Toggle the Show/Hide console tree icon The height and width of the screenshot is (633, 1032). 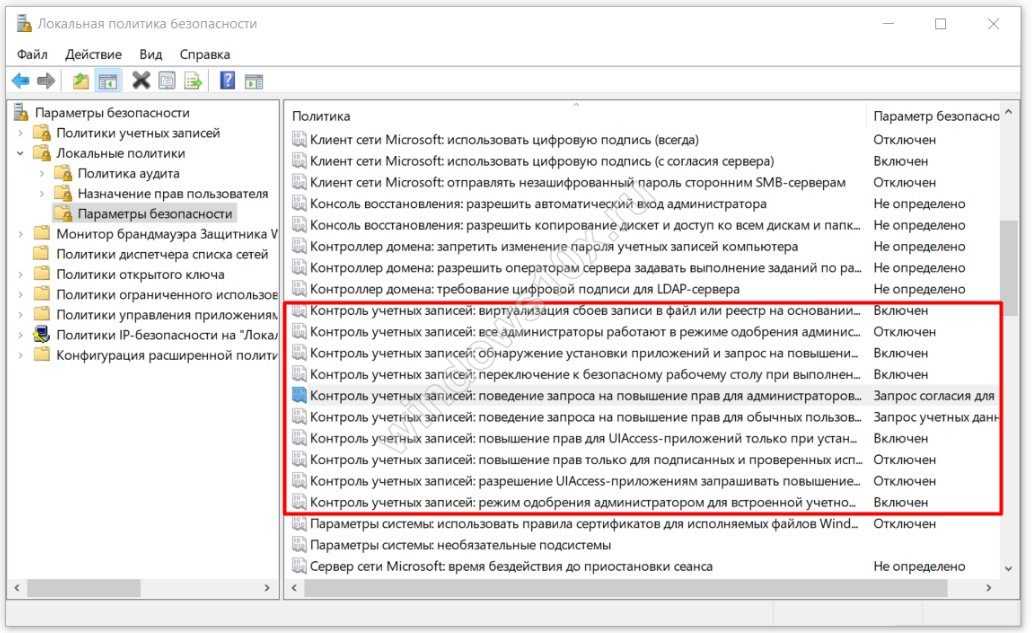(107, 81)
